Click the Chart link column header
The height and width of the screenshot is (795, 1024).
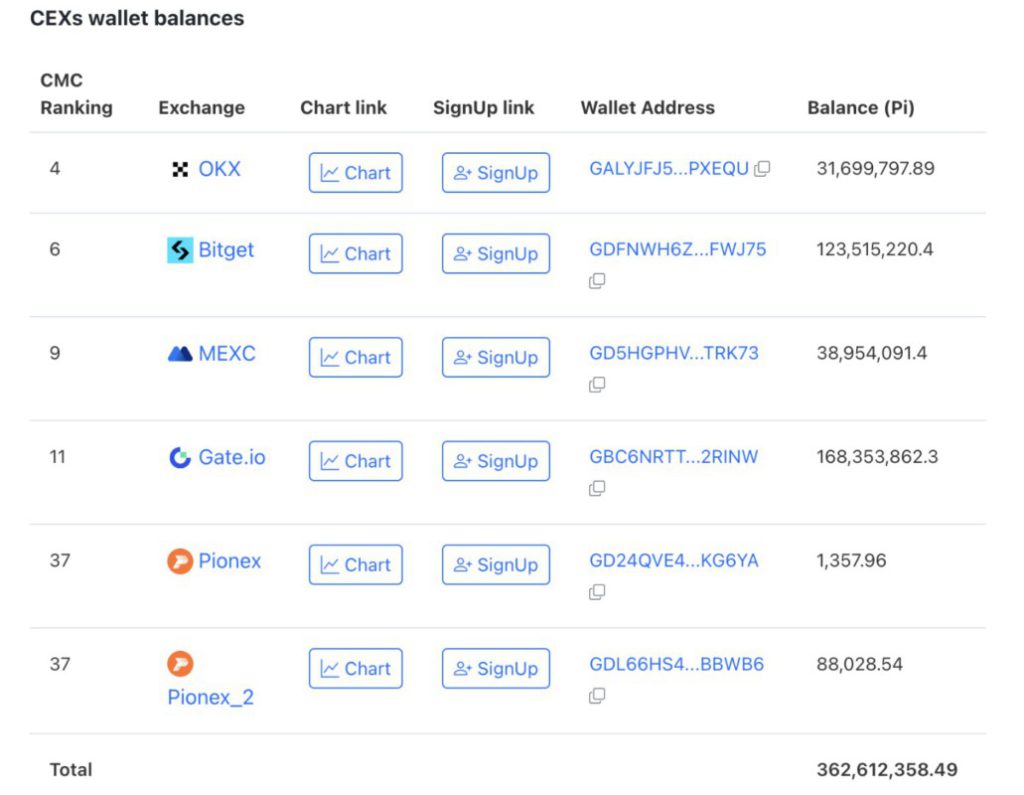pos(344,108)
